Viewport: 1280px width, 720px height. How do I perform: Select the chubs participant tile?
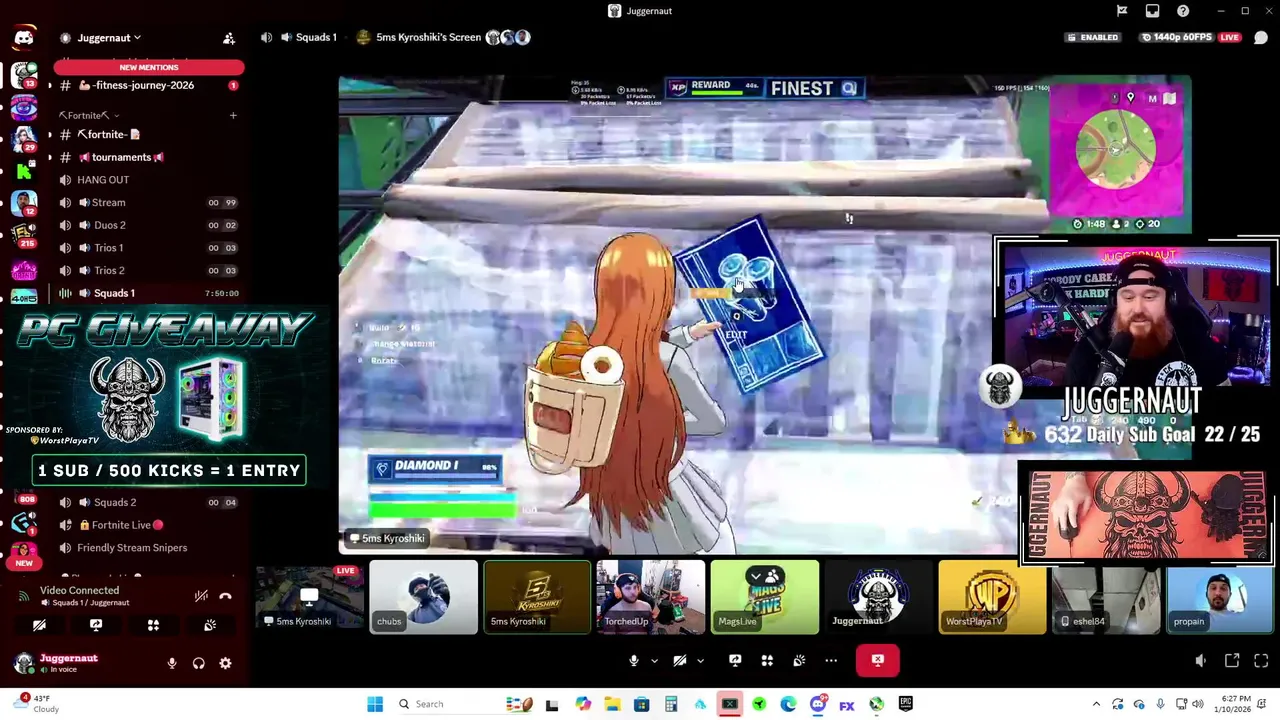(x=423, y=597)
